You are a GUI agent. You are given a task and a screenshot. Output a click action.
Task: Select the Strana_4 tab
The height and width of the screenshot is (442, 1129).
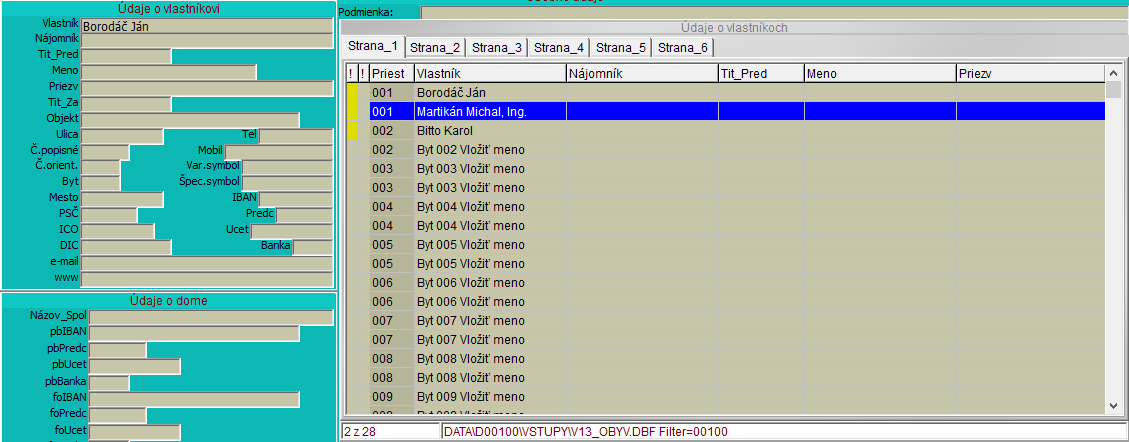point(559,48)
